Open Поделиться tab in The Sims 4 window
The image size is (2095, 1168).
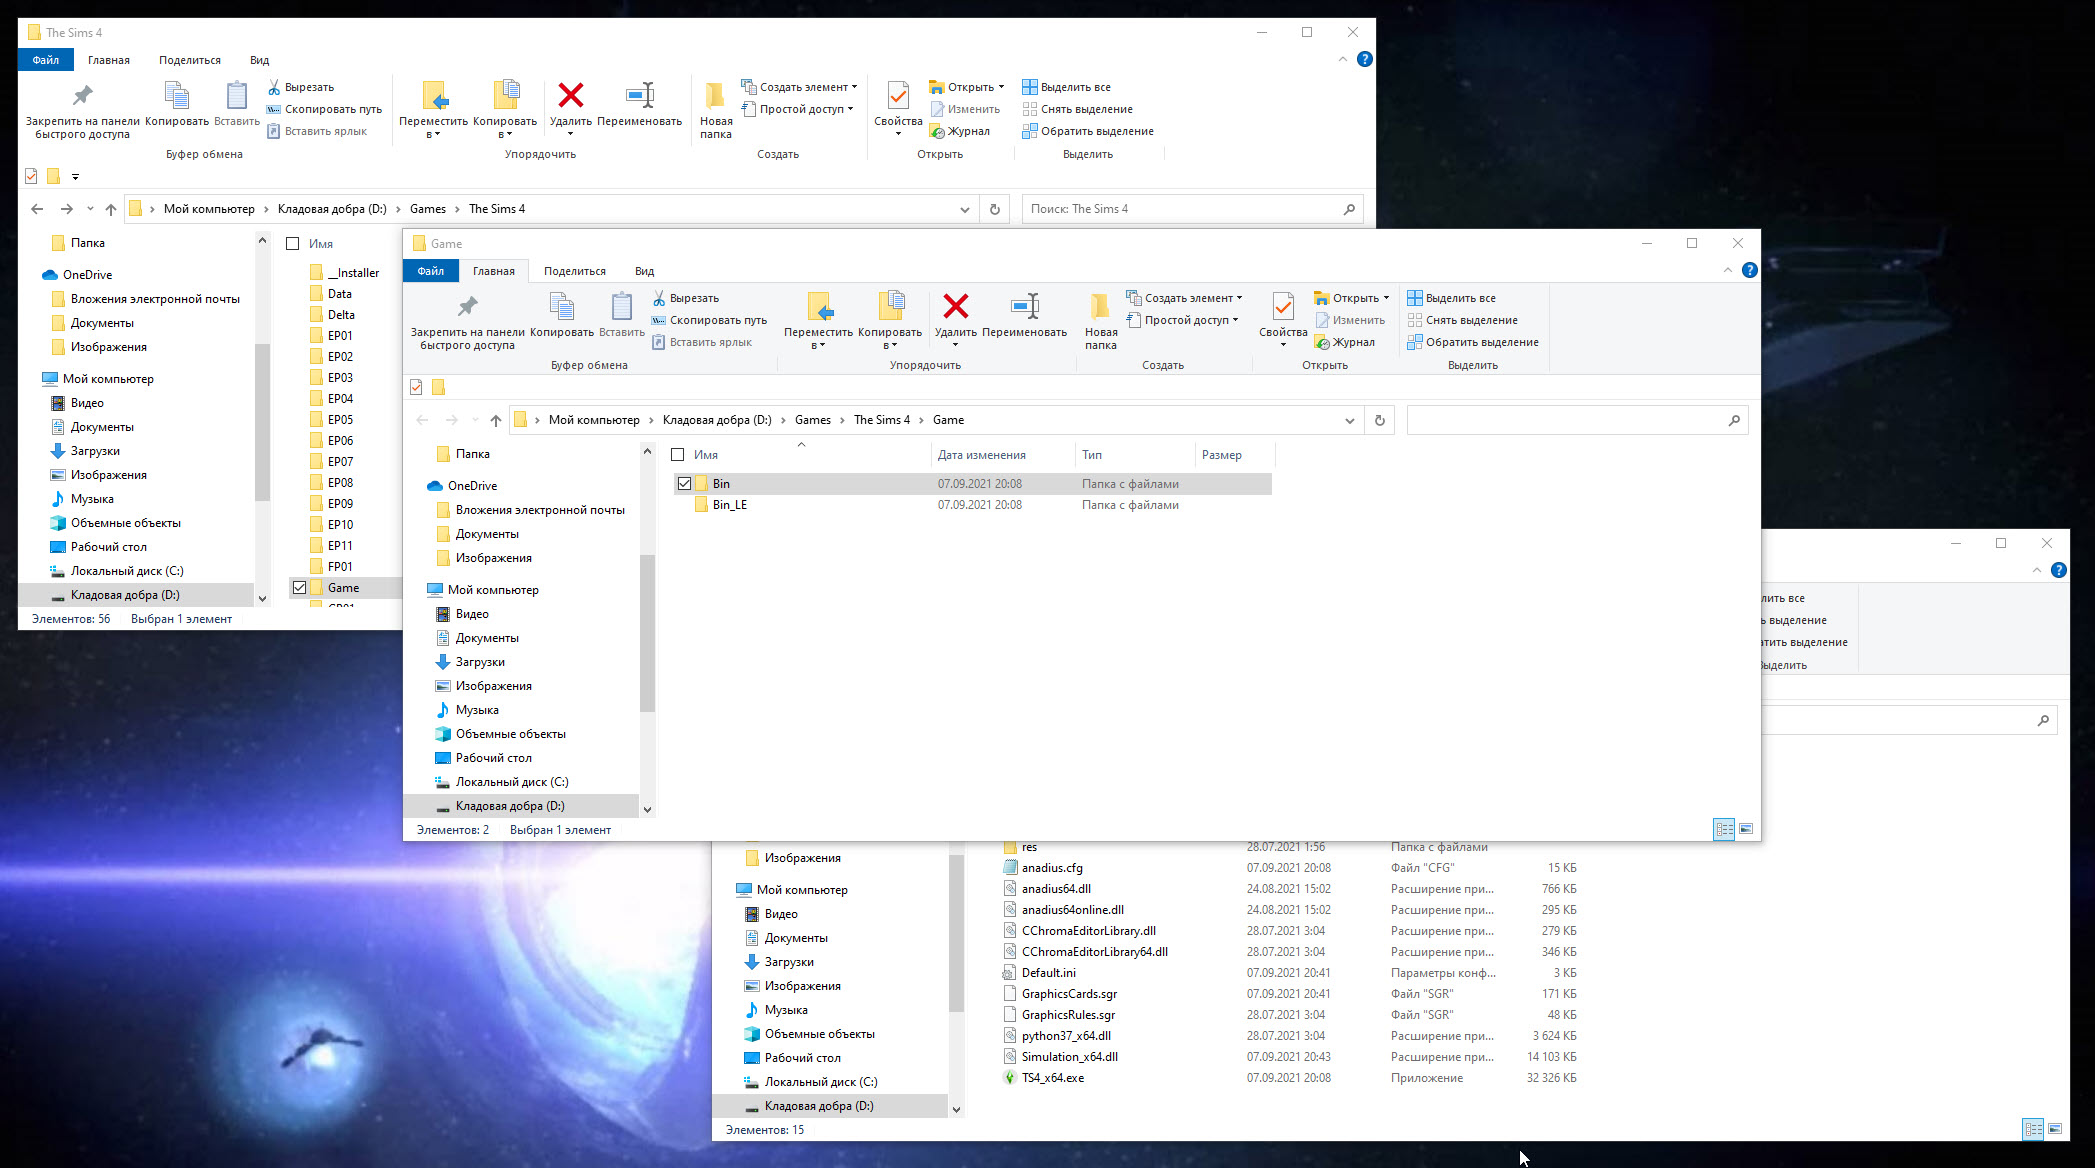coord(190,60)
